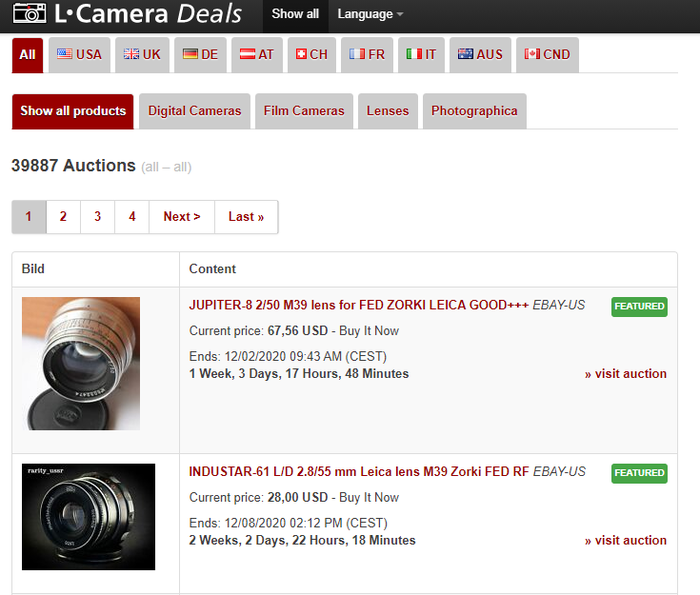Filter by CND Canada flag

[x=547, y=55]
